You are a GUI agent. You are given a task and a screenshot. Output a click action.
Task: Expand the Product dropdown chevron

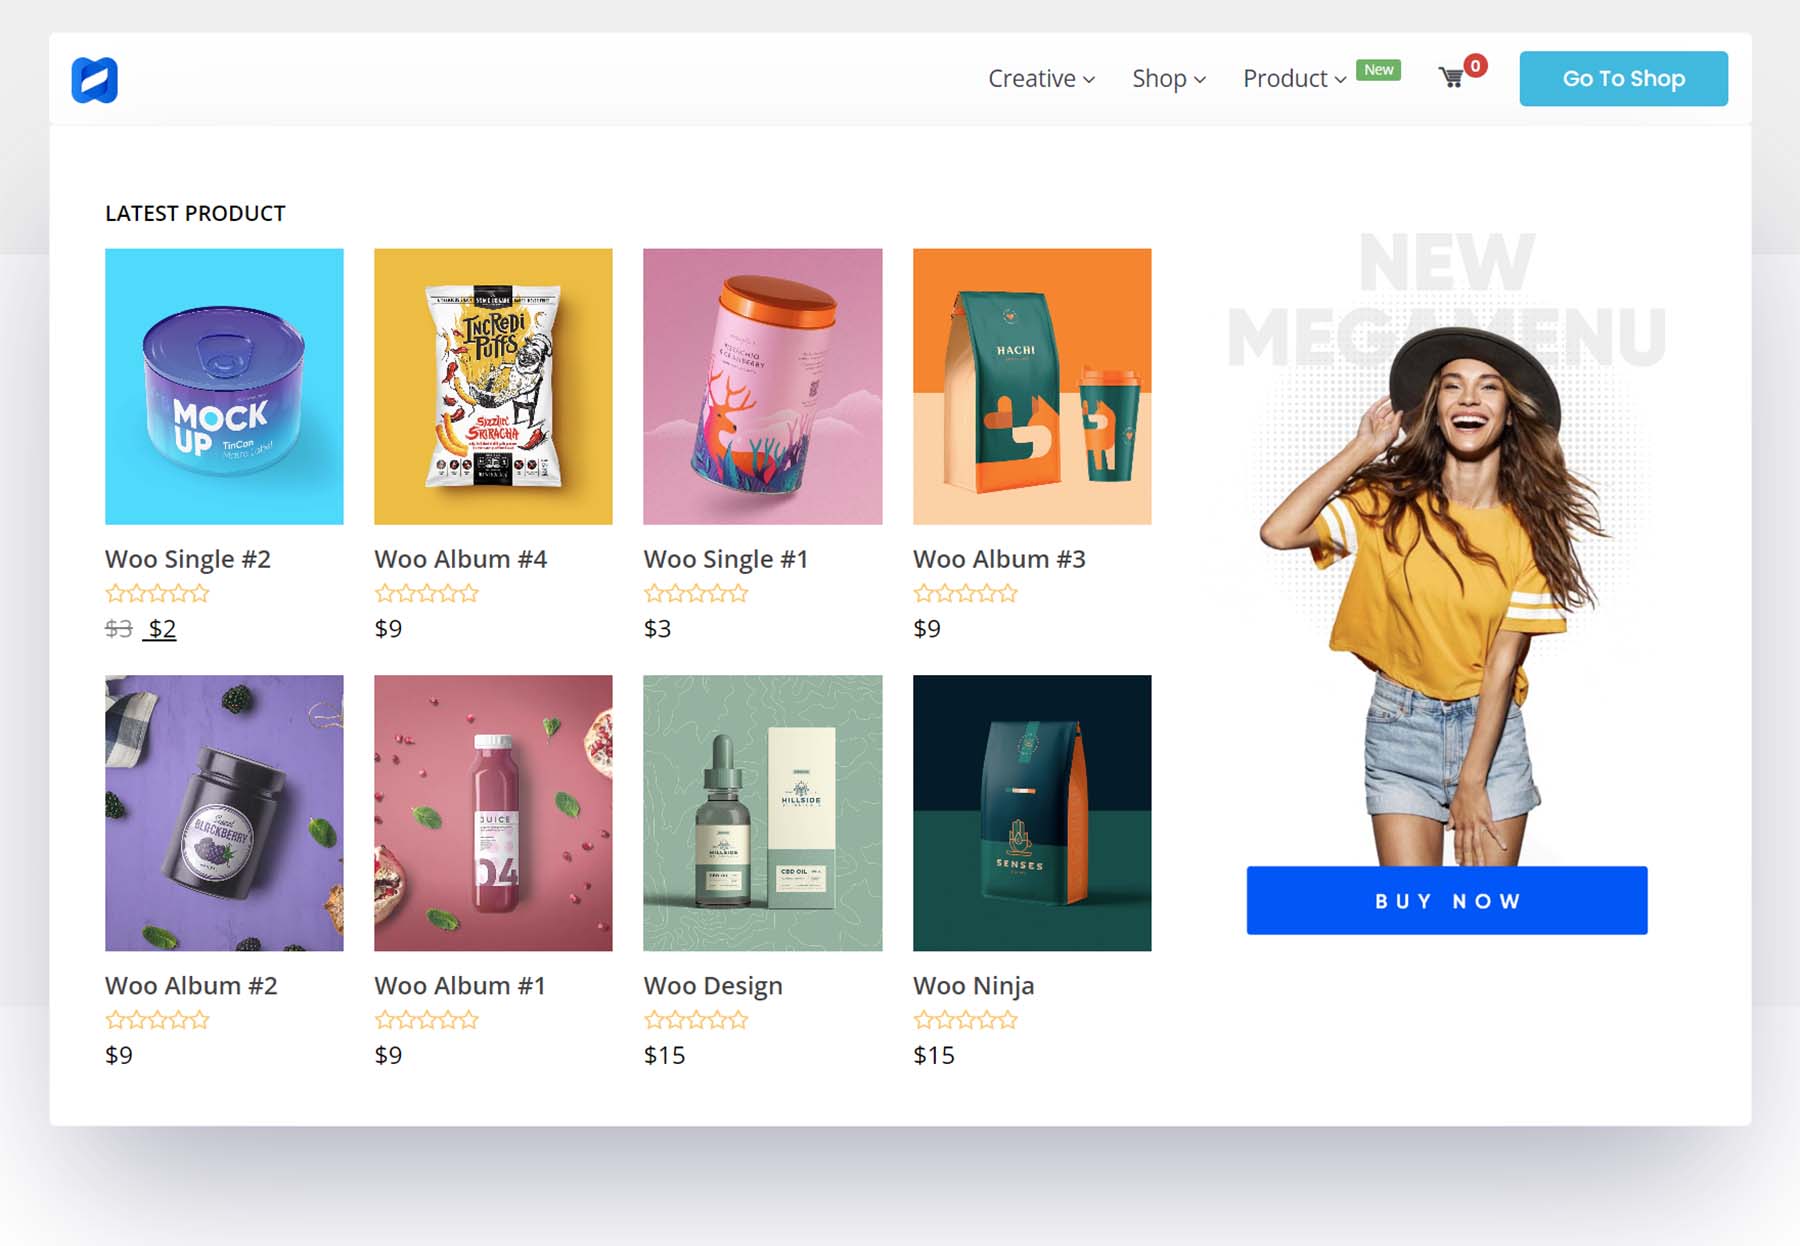[1340, 80]
